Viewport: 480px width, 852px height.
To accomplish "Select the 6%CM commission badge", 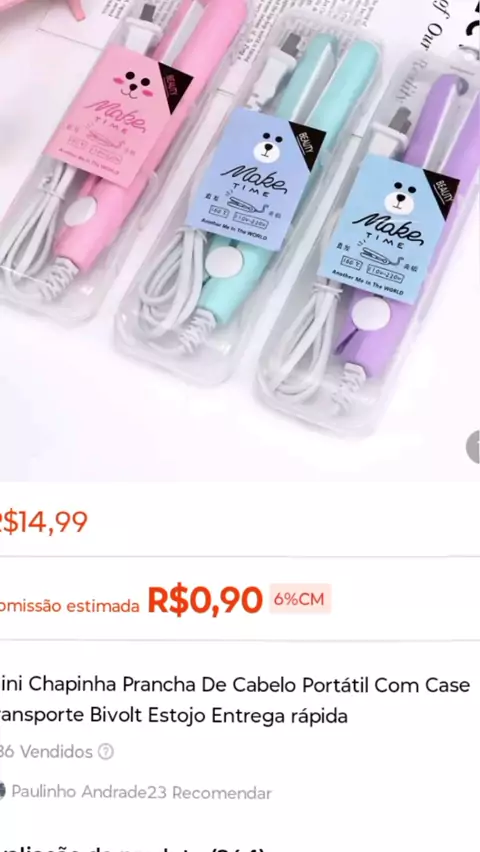I will click(300, 599).
